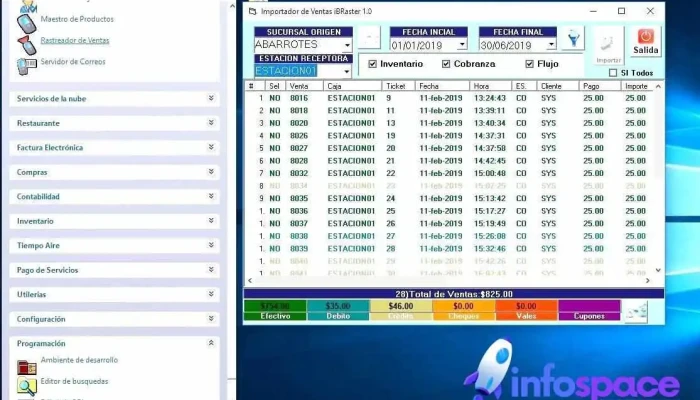
Task: Click the Pago column header
Action: pyautogui.click(x=599, y=86)
